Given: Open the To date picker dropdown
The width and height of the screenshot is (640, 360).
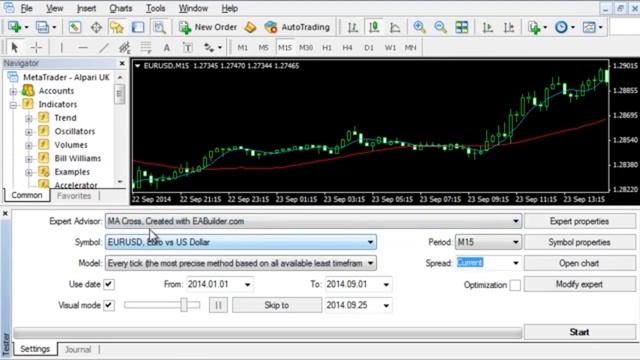Looking at the screenshot, I should [386, 284].
